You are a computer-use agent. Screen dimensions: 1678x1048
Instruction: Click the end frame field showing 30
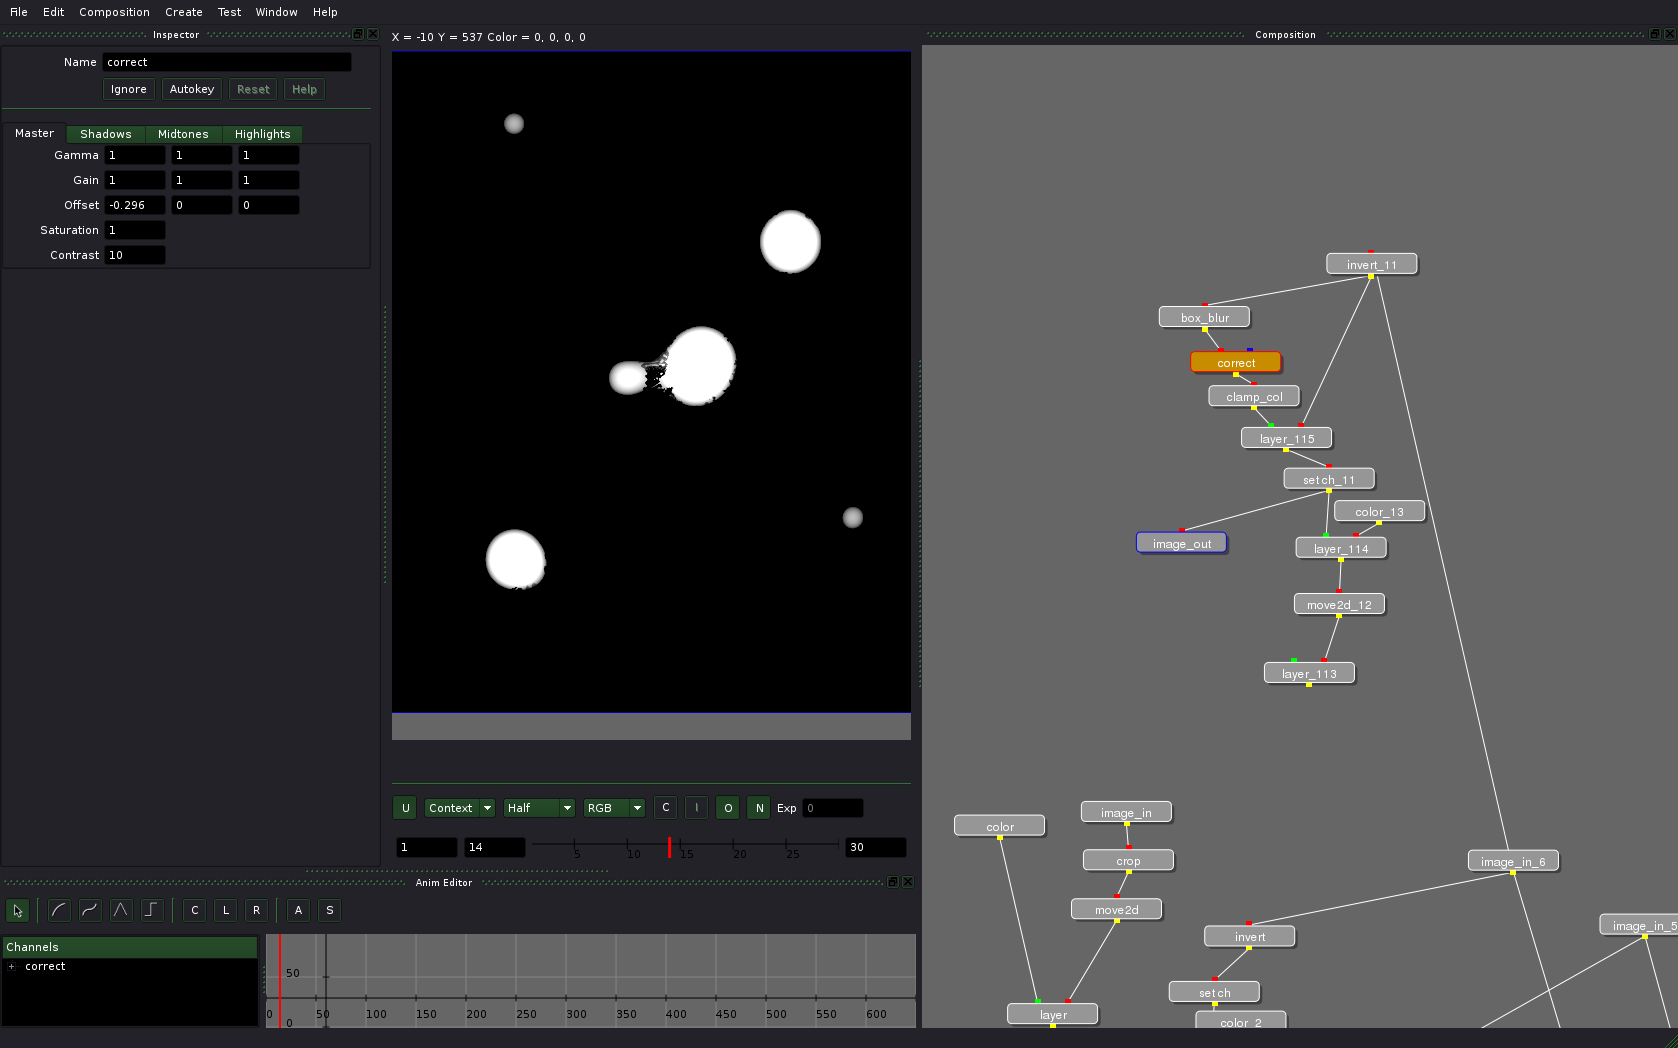coord(875,847)
